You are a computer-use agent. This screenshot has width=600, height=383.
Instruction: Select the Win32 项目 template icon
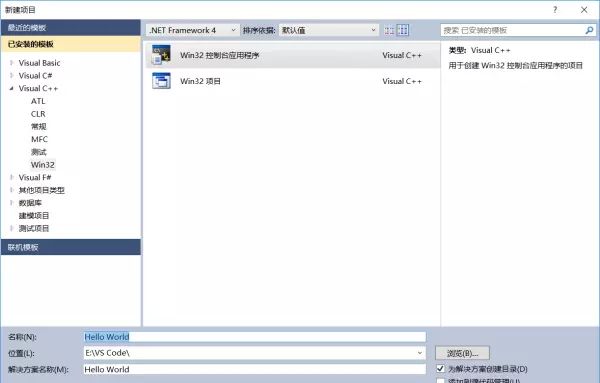click(x=161, y=81)
